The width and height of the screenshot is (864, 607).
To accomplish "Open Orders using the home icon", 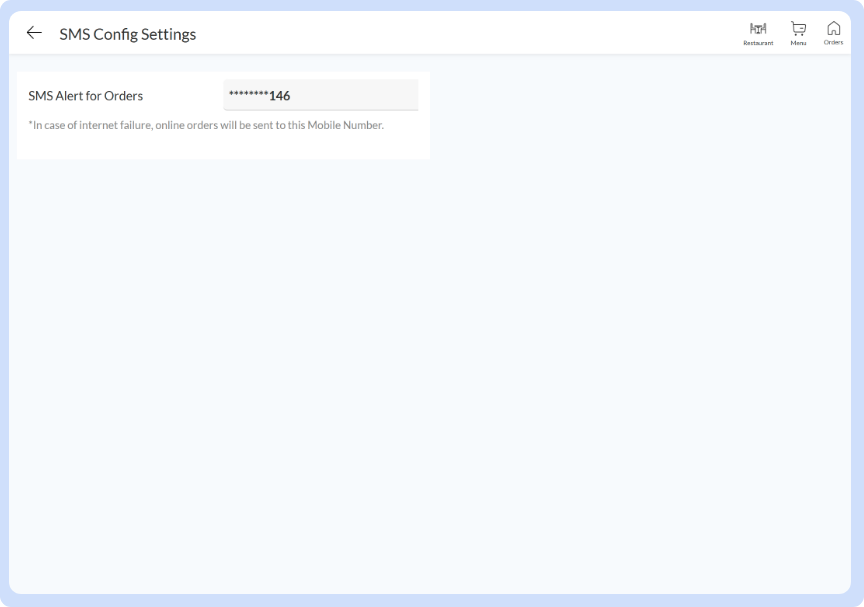I will pyautogui.click(x=833, y=33).
